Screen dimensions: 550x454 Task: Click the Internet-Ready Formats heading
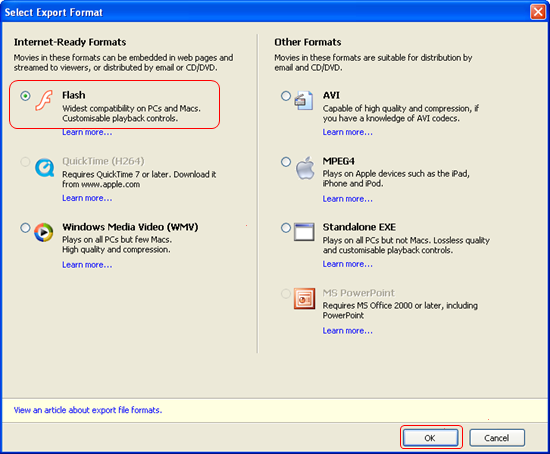pos(70,42)
